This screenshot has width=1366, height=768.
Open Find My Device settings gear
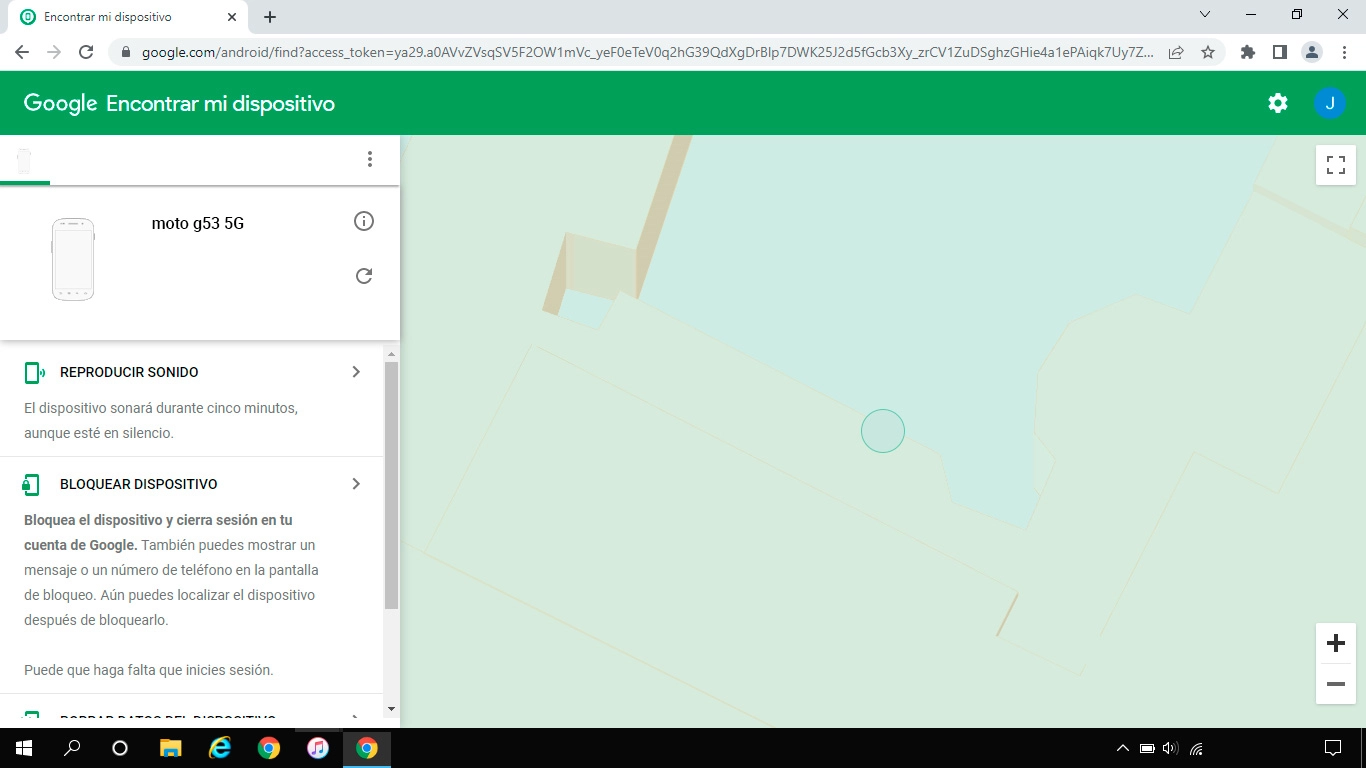(1277, 102)
